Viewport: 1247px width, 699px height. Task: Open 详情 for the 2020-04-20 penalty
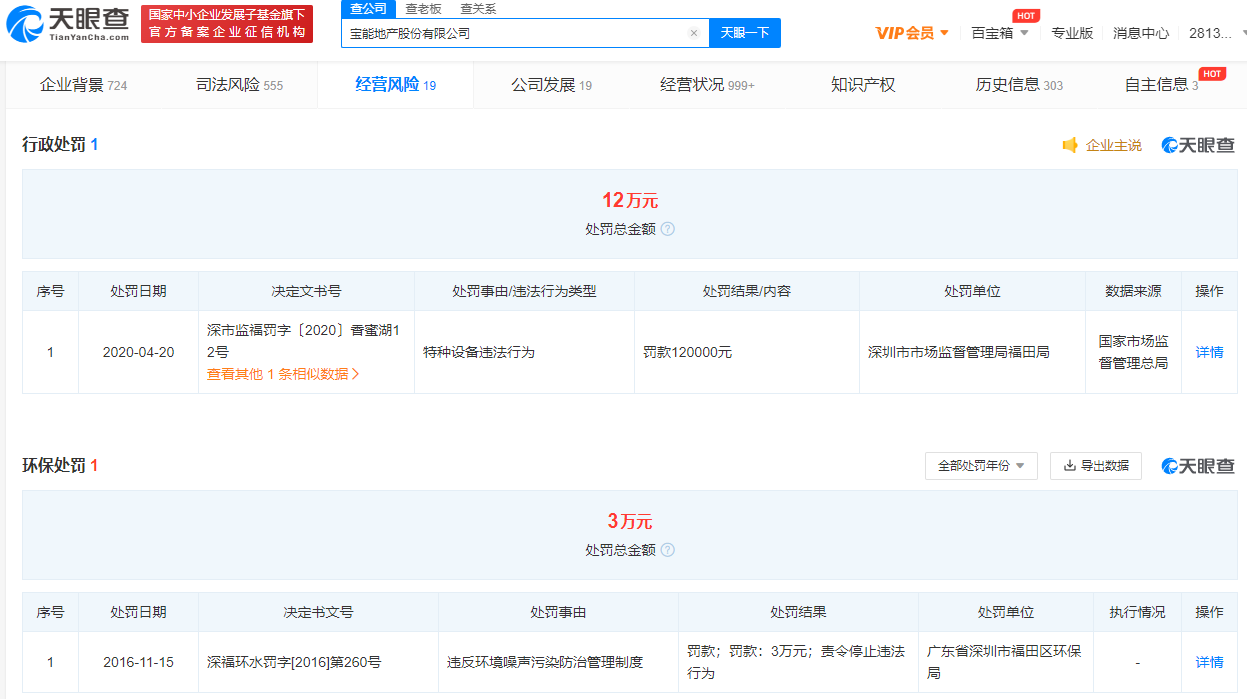tap(1209, 352)
